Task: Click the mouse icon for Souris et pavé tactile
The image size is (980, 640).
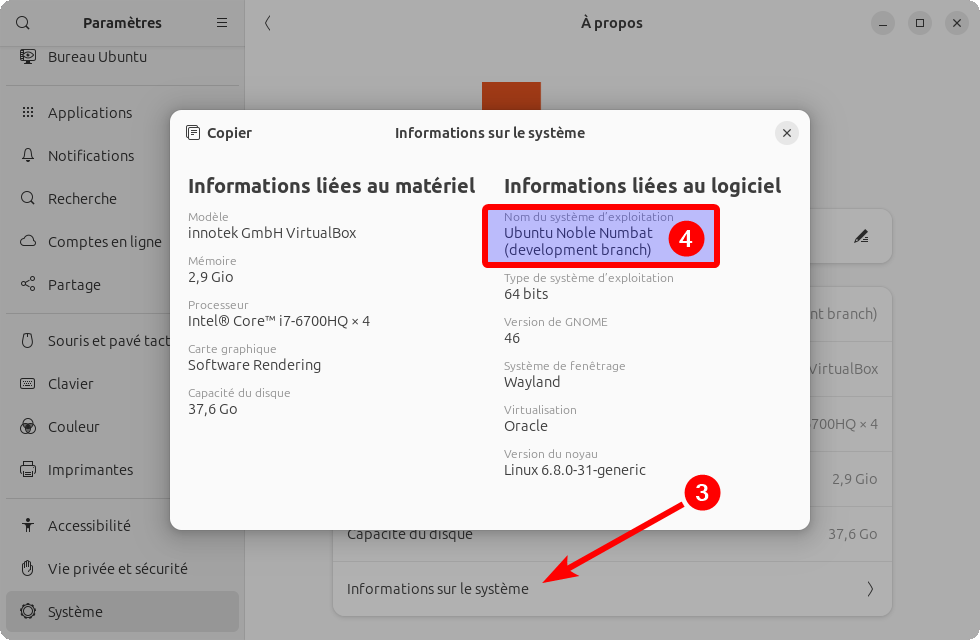Action: tap(28, 341)
